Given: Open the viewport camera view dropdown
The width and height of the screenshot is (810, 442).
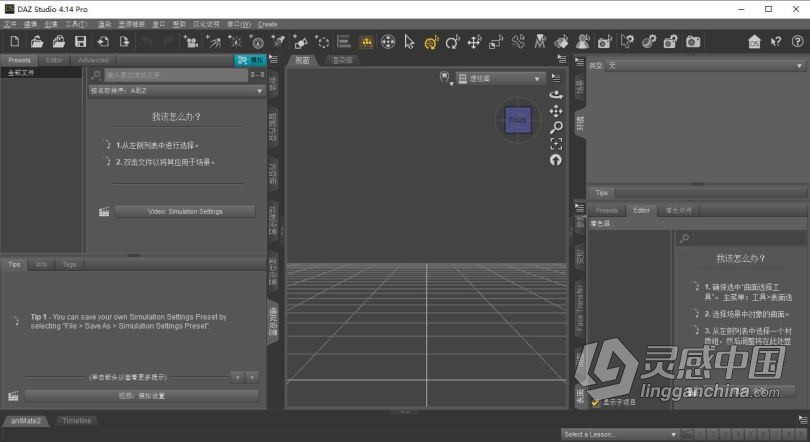Looking at the screenshot, I should (500, 78).
